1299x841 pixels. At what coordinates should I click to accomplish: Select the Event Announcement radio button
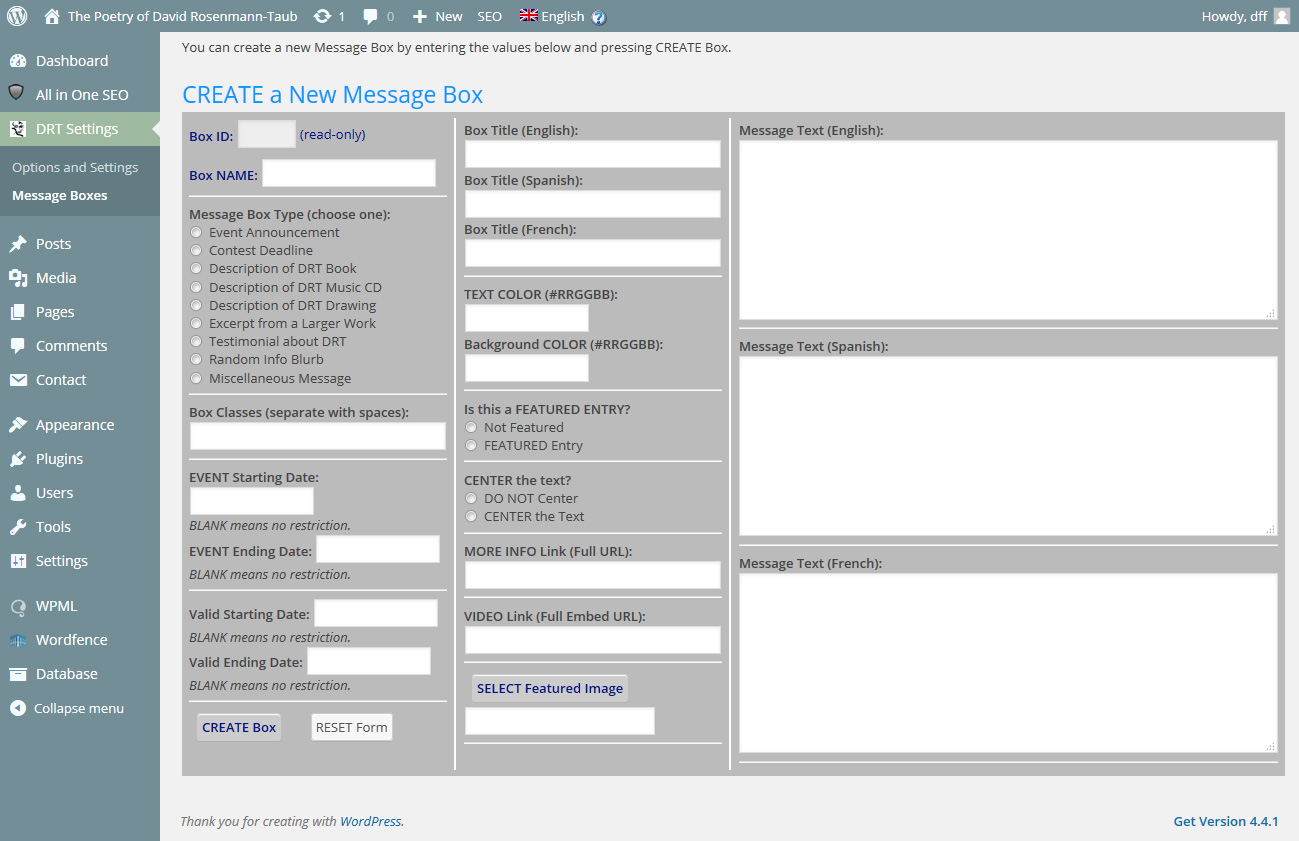coord(196,232)
